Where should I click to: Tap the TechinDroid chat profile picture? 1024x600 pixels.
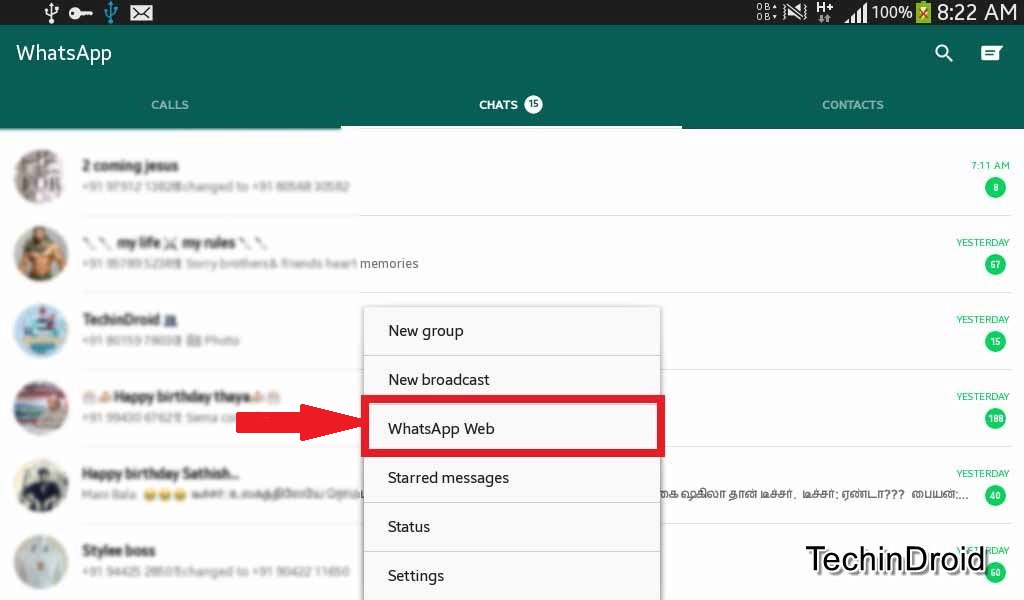pos(40,330)
